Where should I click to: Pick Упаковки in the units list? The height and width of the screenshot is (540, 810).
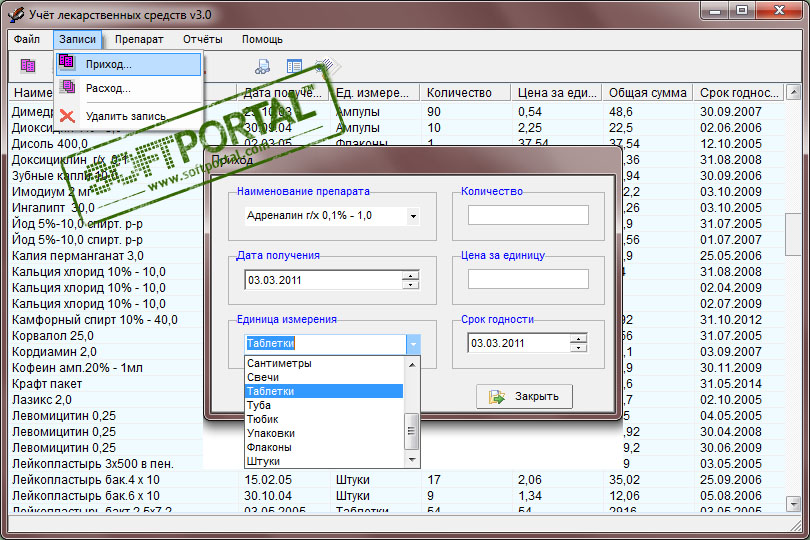(323, 433)
